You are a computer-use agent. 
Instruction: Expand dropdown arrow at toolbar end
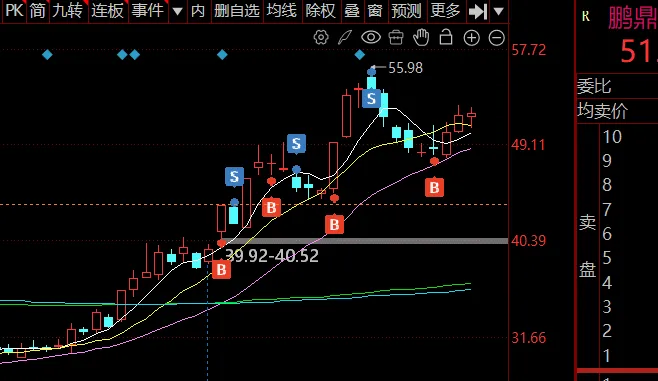(x=498, y=11)
